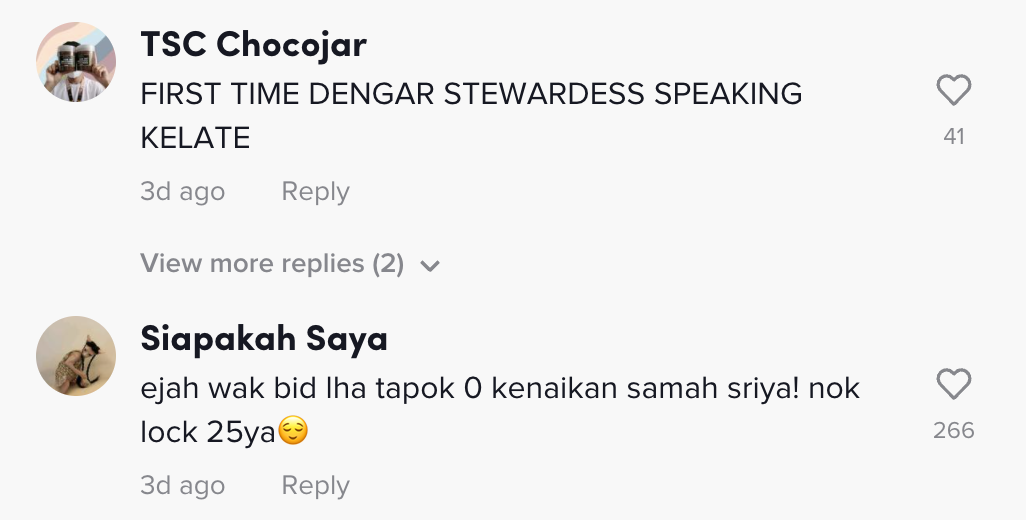Select the 'ejah wak bid lha' comment line
1026x520 pixels.
[x=500, y=388]
